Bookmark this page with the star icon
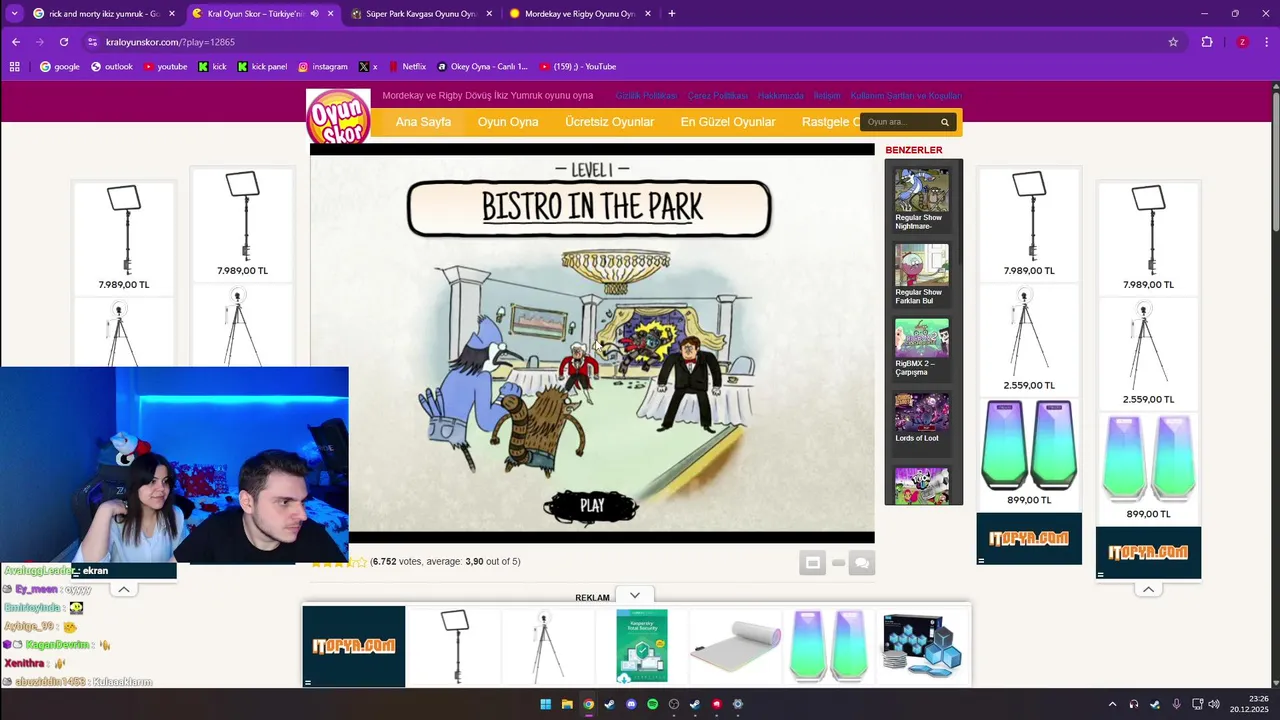Viewport: 1280px width, 720px height. (x=1173, y=42)
